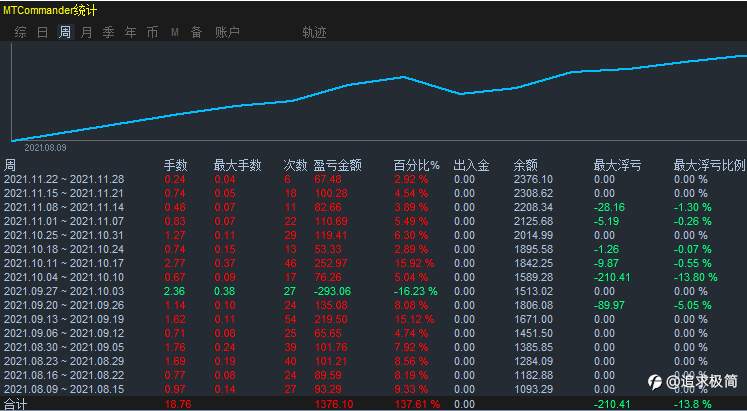Click the -293.06 loss amount cell
The height and width of the screenshot is (411, 747).
(x=333, y=291)
